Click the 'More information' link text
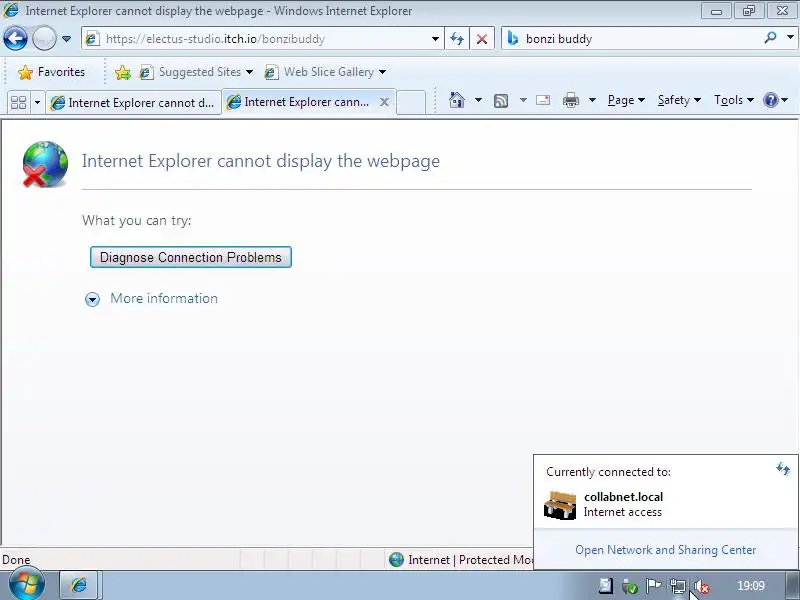800x600 pixels. (164, 298)
